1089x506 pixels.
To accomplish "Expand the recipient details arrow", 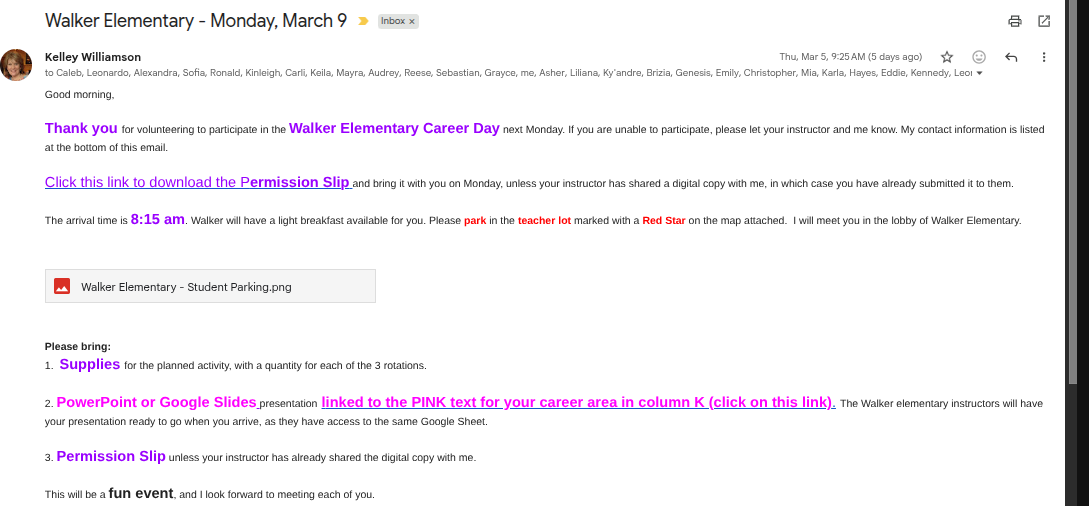I will click(x=979, y=73).
